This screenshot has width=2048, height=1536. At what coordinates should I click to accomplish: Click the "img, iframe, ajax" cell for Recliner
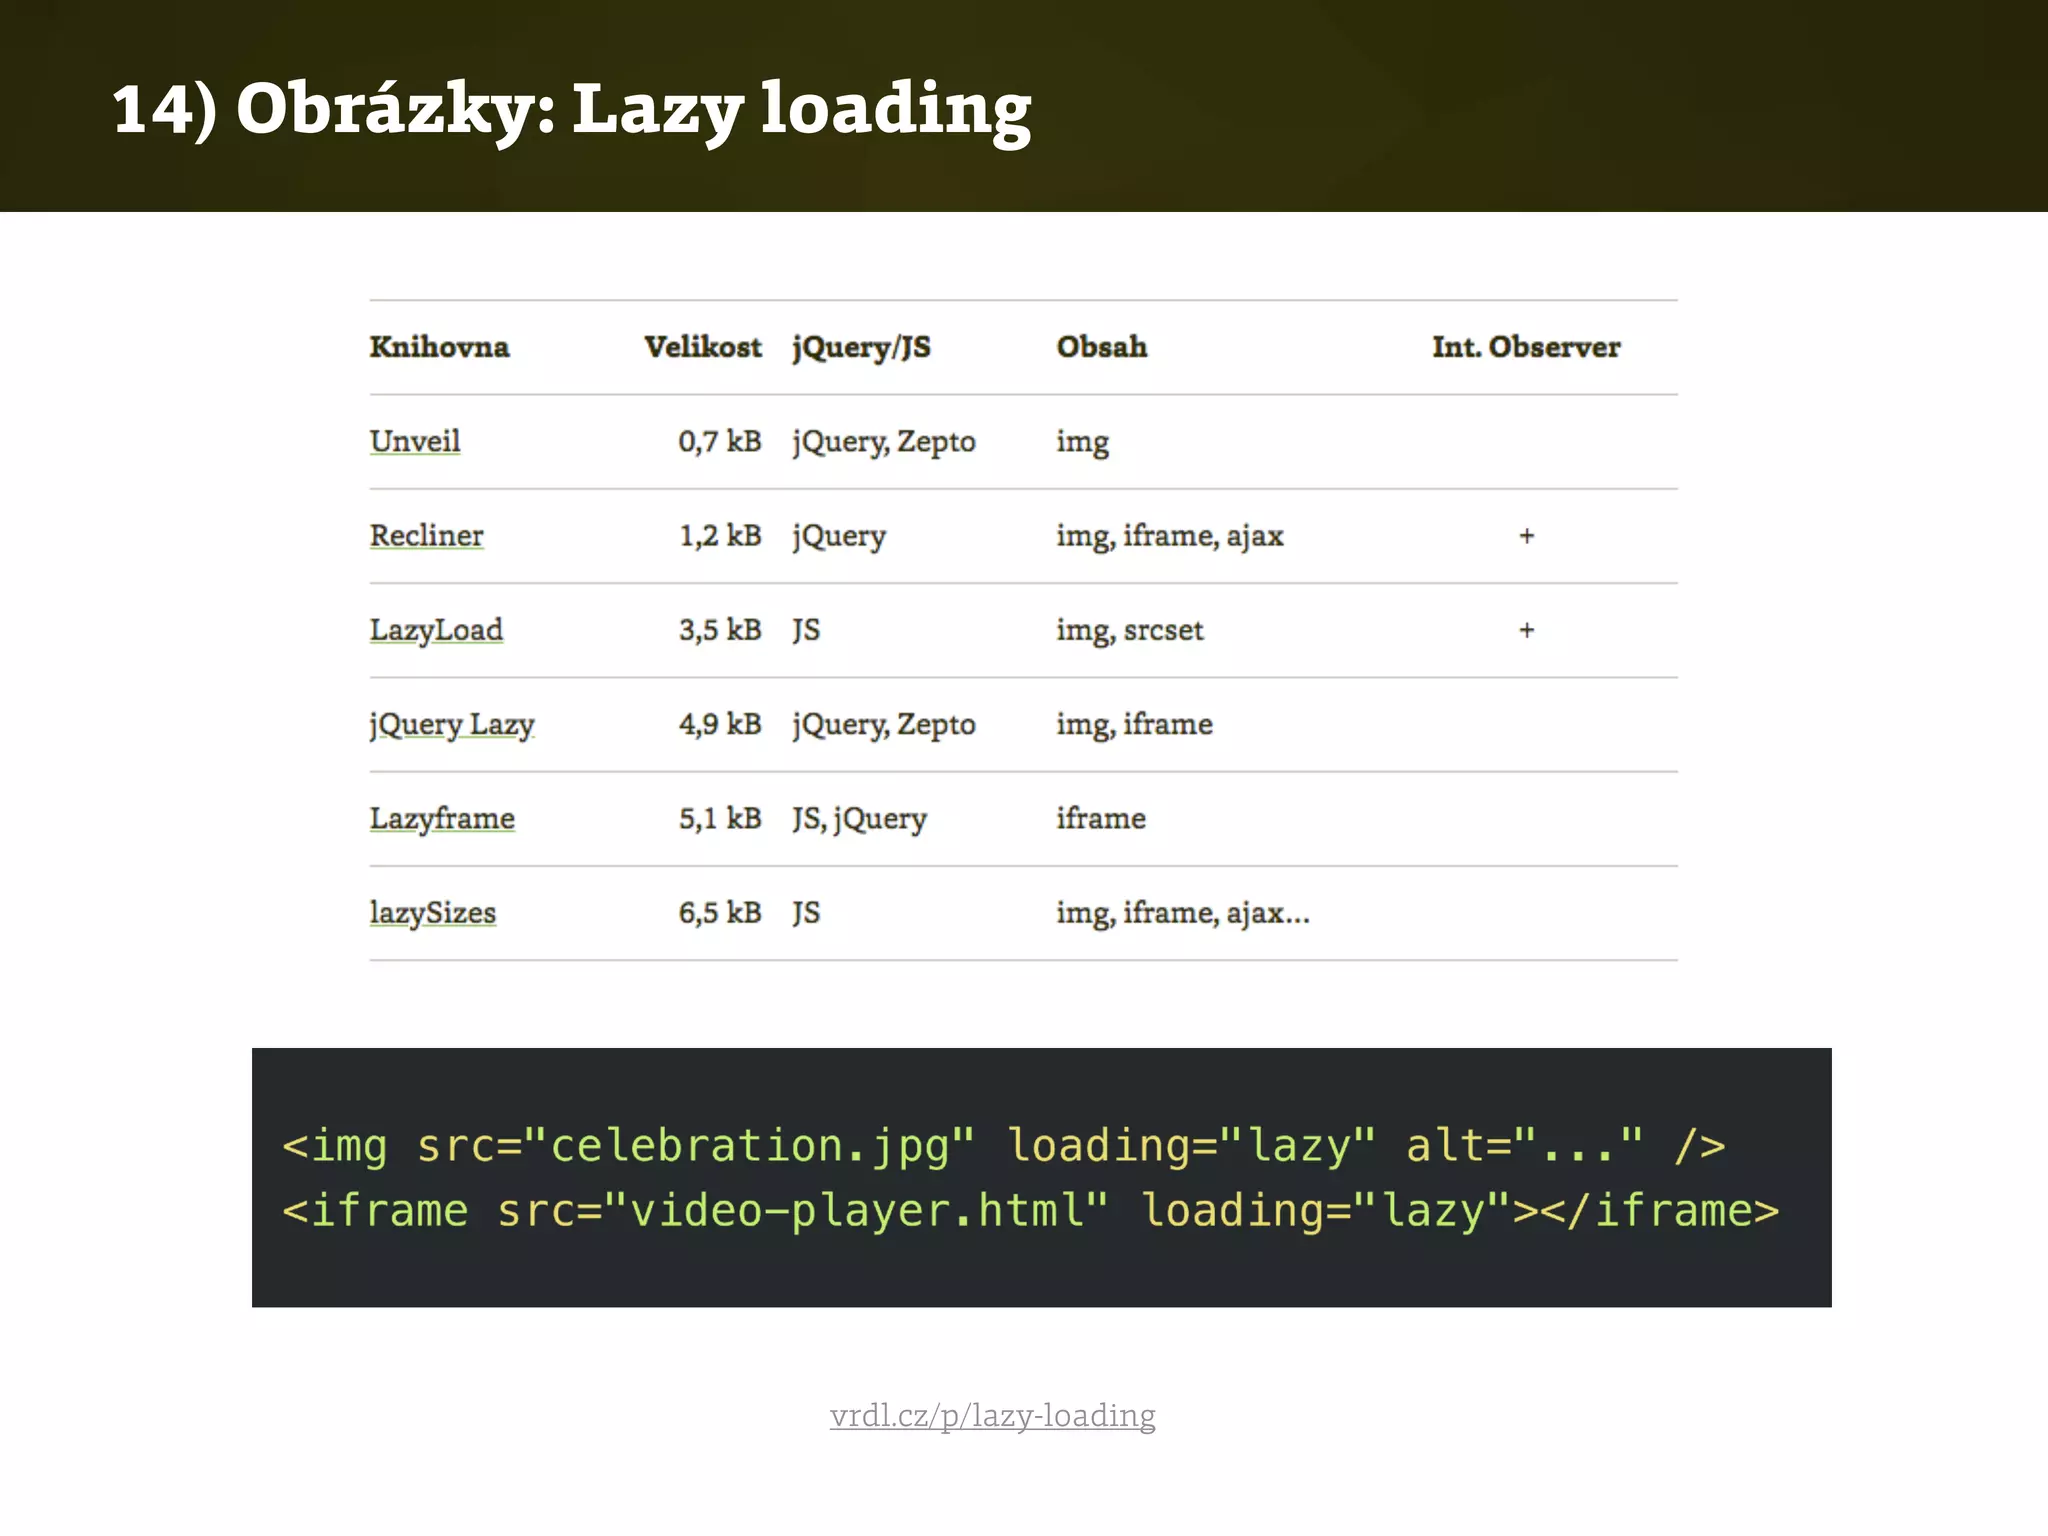tap(1170, 535)
